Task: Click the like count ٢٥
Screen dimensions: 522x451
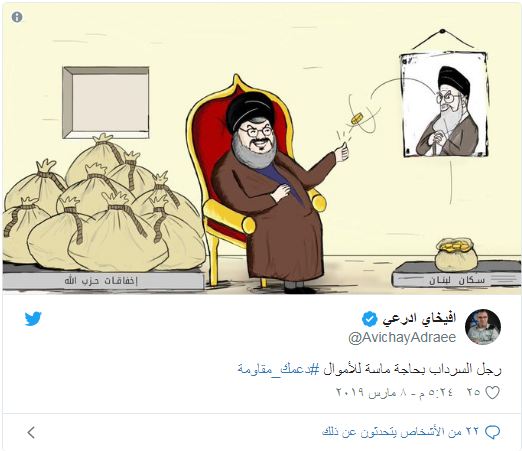Action: click(473, 392)
